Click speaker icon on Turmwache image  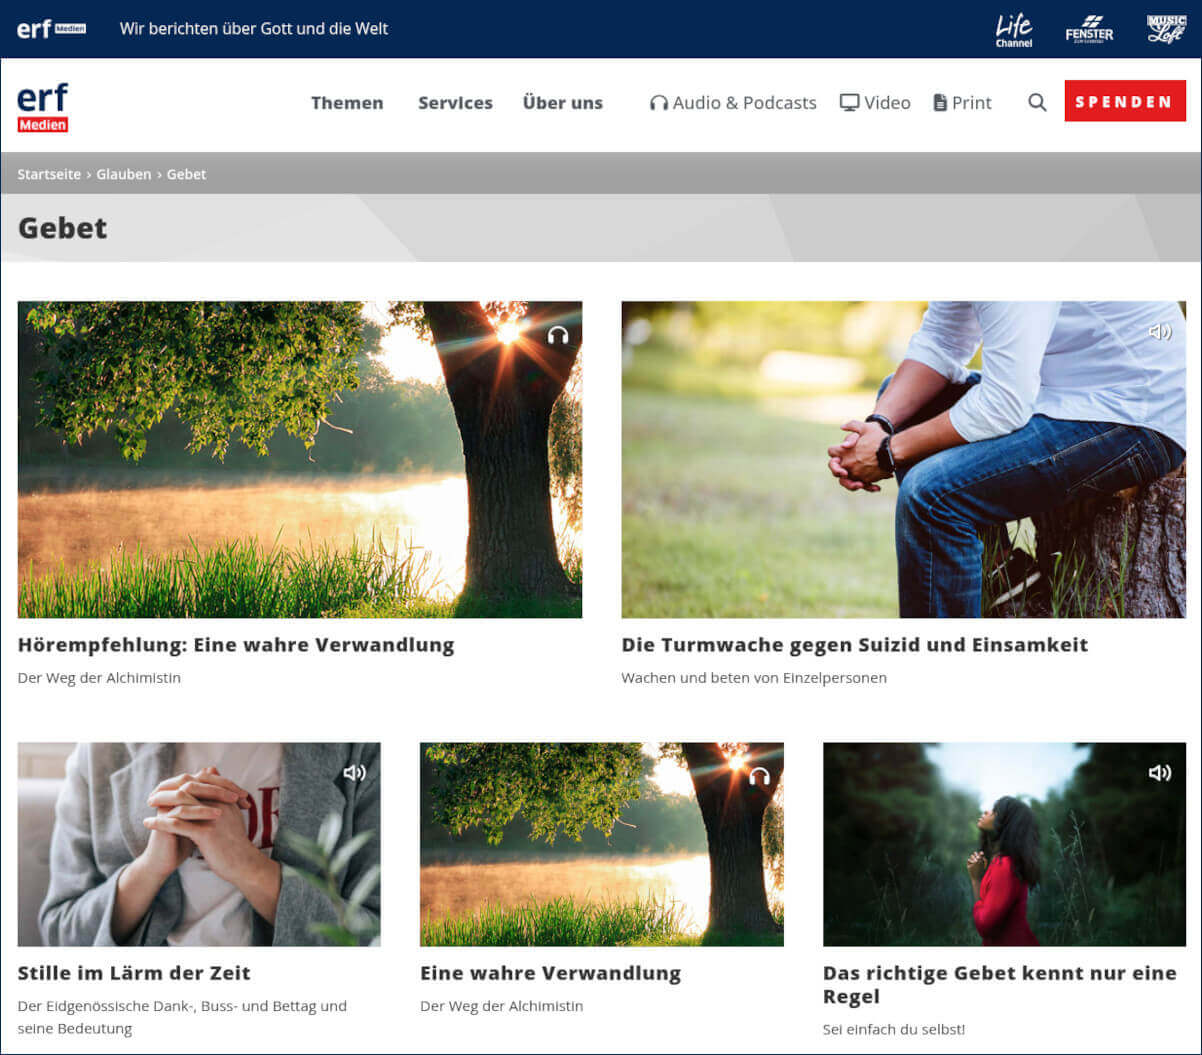pyautogui.click(x=1160, y=332)
